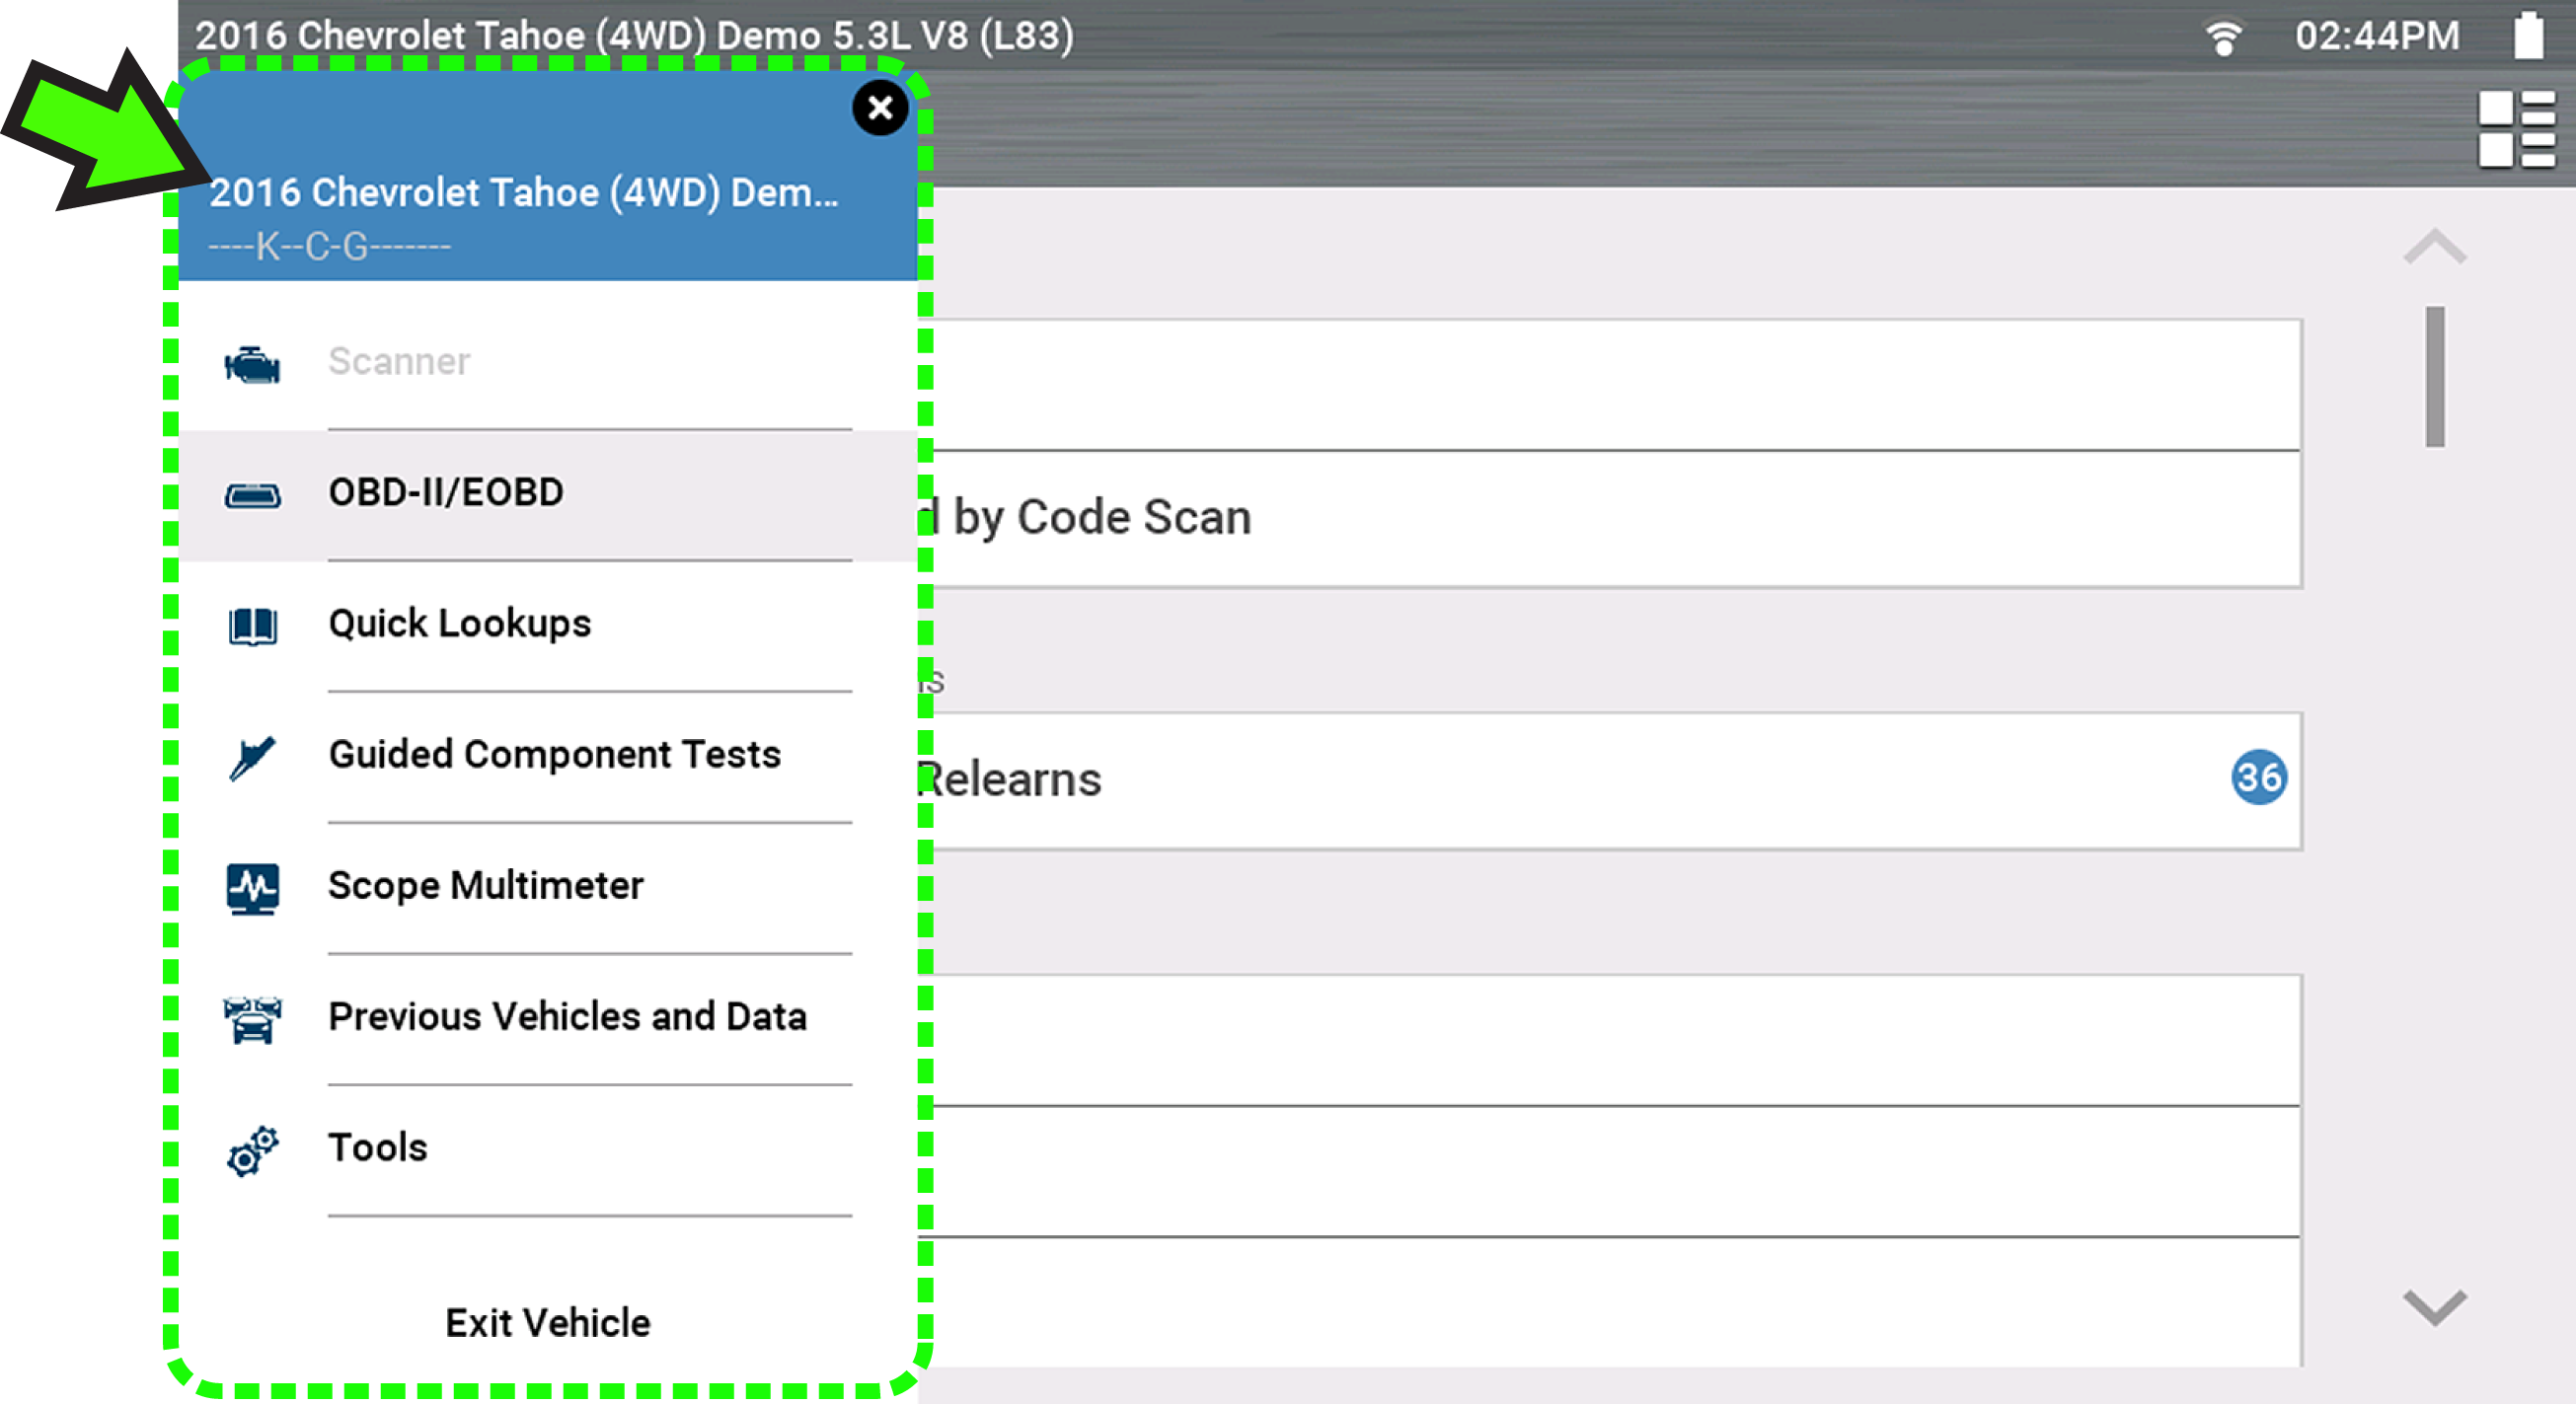Click the Scope Multimeter waveform icon

pyautogui.click(x=252, y=888)
